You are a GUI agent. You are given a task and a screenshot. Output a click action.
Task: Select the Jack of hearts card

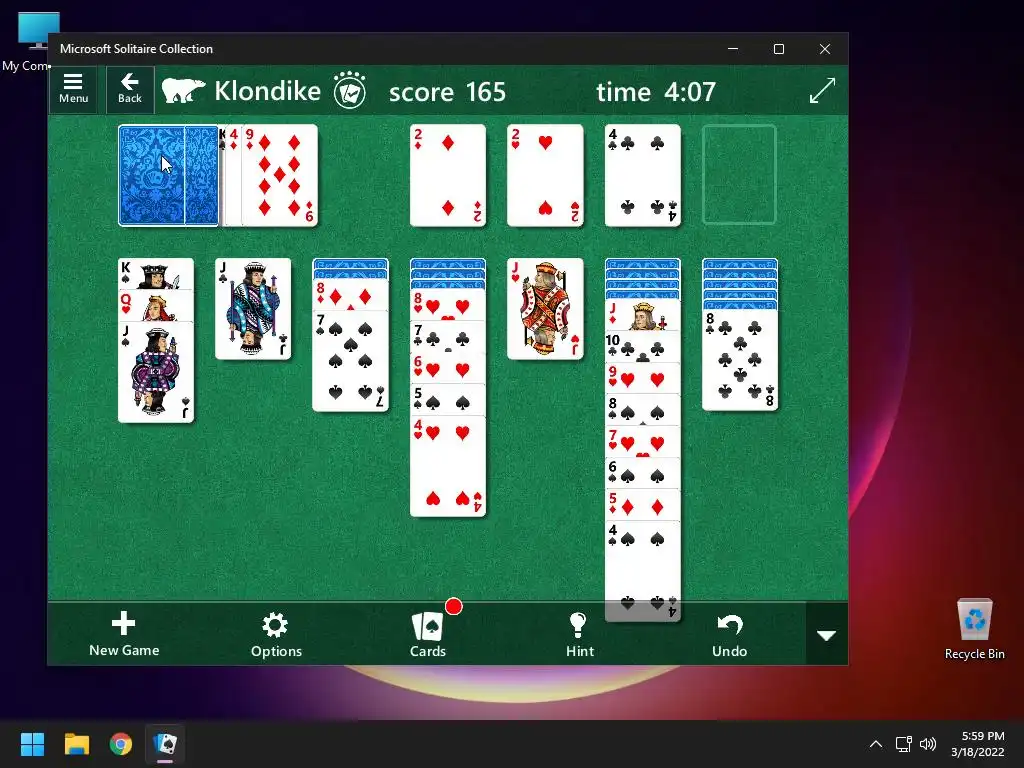[545, 309]
